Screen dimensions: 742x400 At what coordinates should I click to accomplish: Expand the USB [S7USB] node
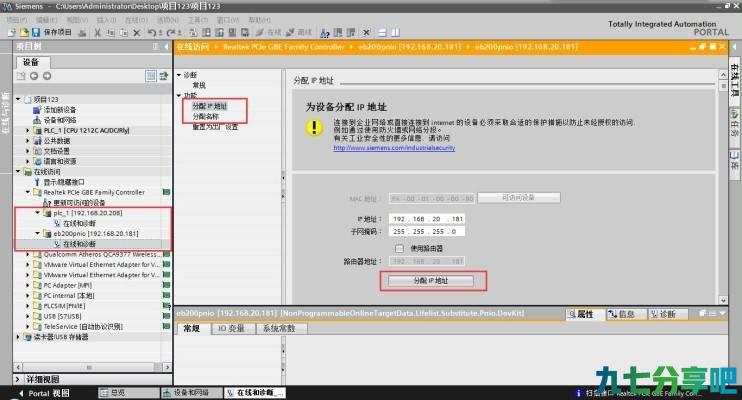27,316
